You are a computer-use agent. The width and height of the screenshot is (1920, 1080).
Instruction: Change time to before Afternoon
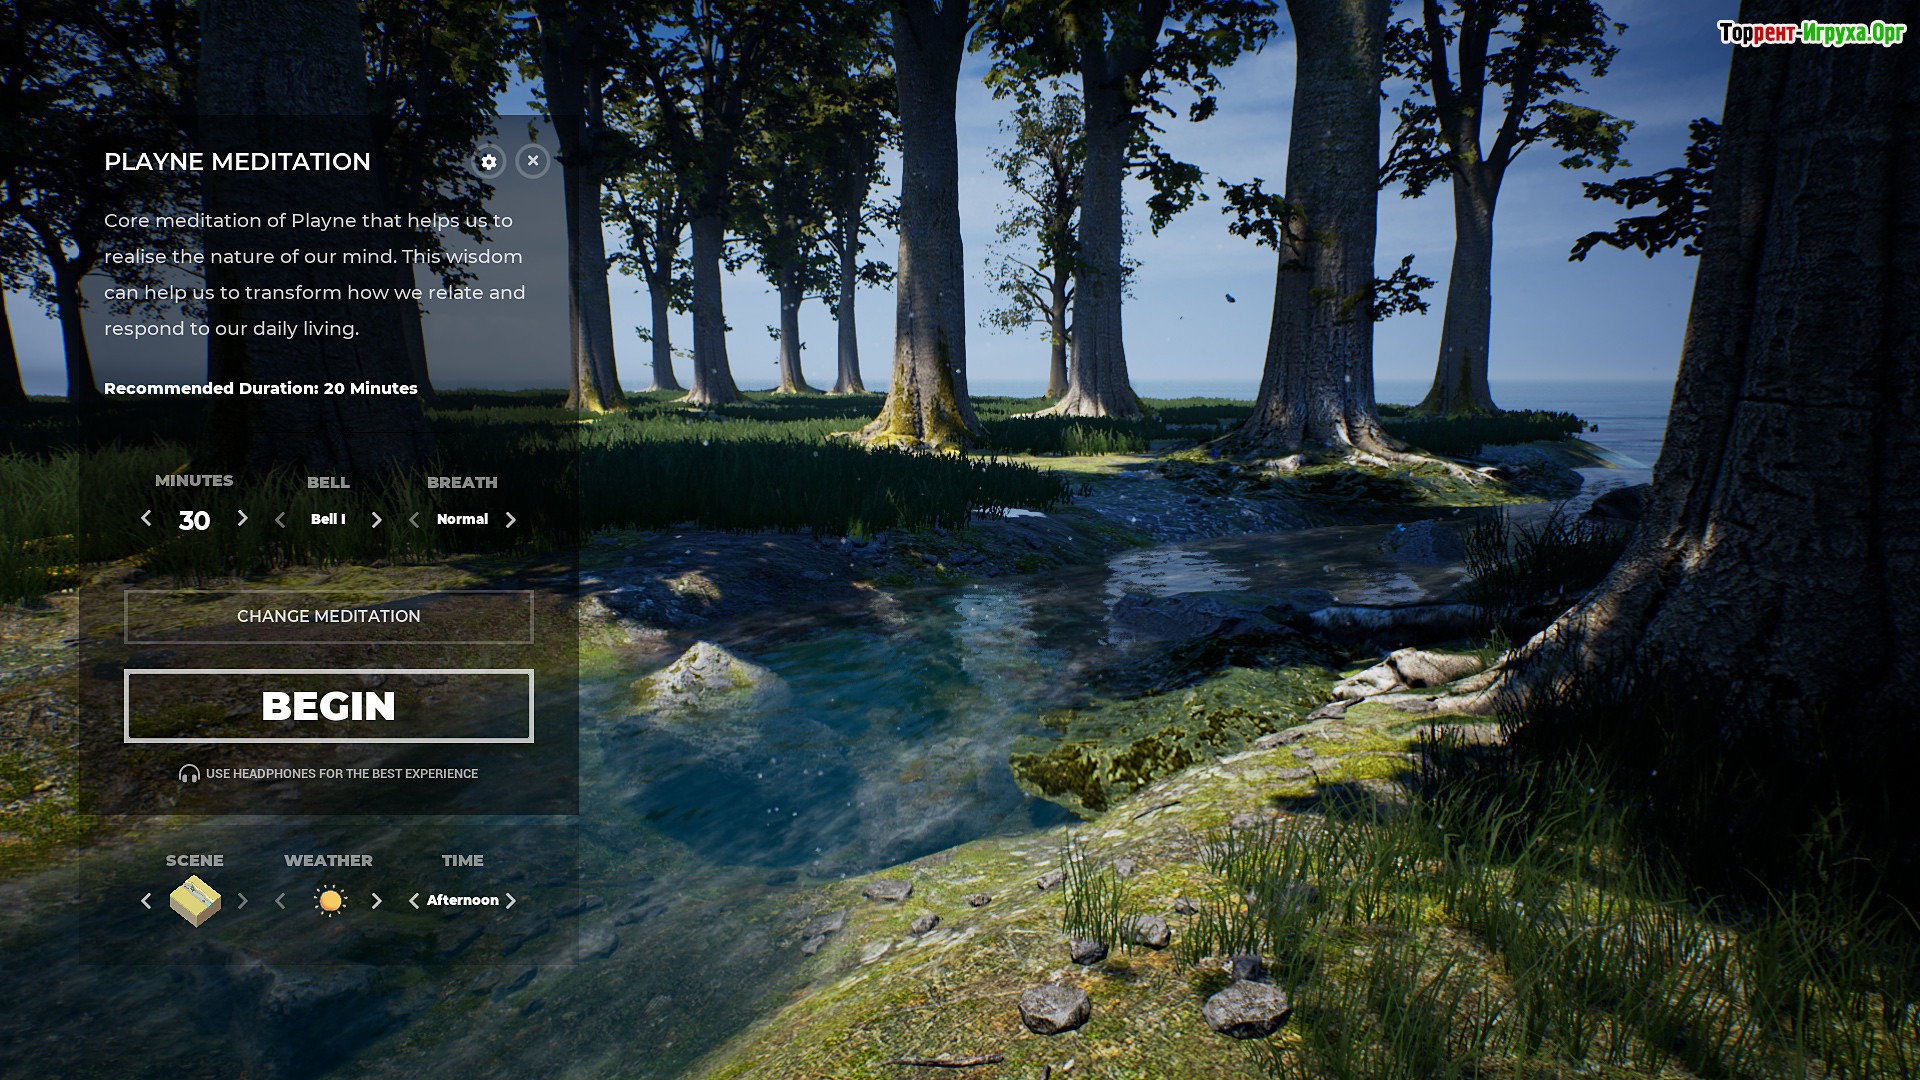414,901
